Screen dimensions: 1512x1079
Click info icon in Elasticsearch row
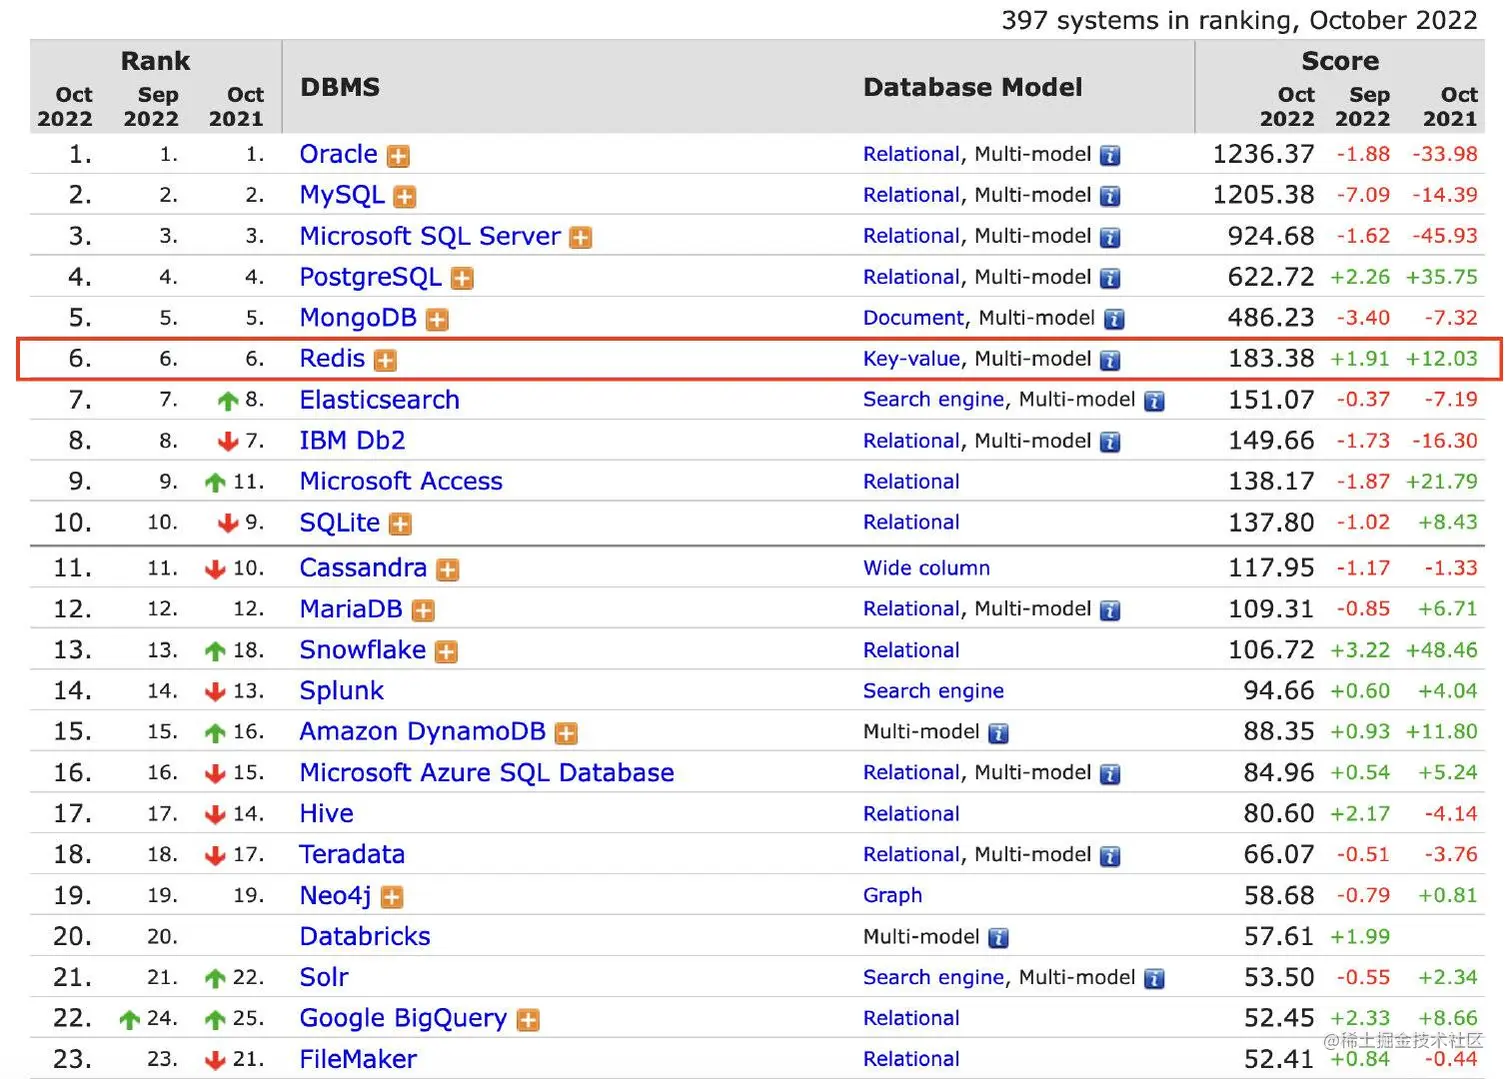pos(1154,402)
